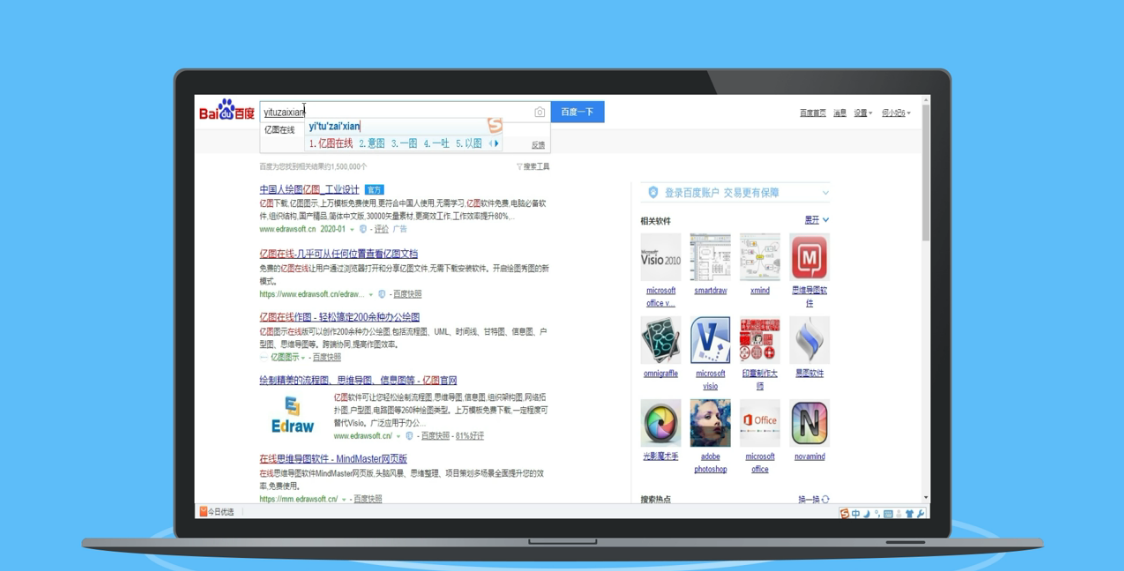Click the red M mind-map software icon
Screen dimensions: 1124x571
pyautogui.click(x=809, y=256)
